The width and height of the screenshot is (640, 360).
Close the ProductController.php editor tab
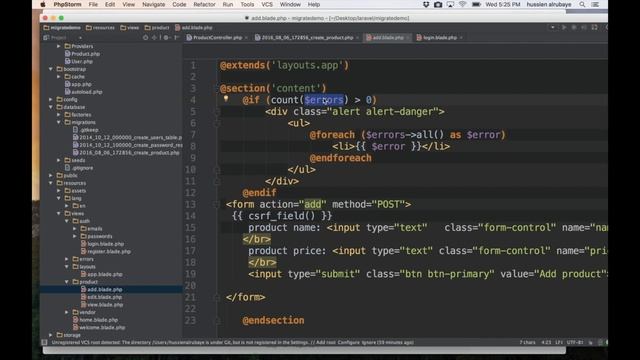point(246,38)
